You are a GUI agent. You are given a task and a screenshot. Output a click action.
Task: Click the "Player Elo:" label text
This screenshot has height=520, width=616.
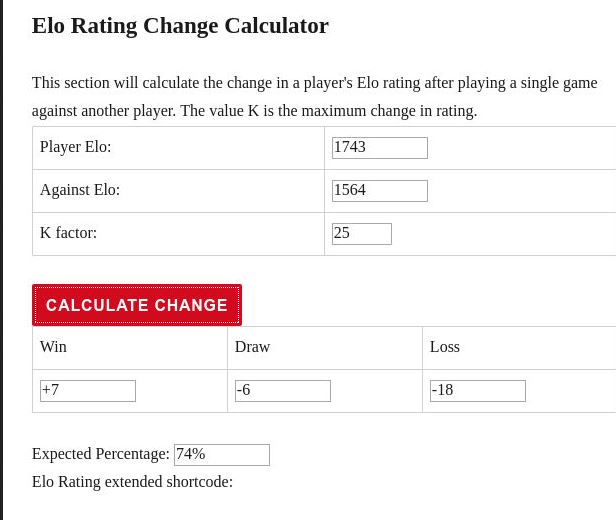coord(76,147)
